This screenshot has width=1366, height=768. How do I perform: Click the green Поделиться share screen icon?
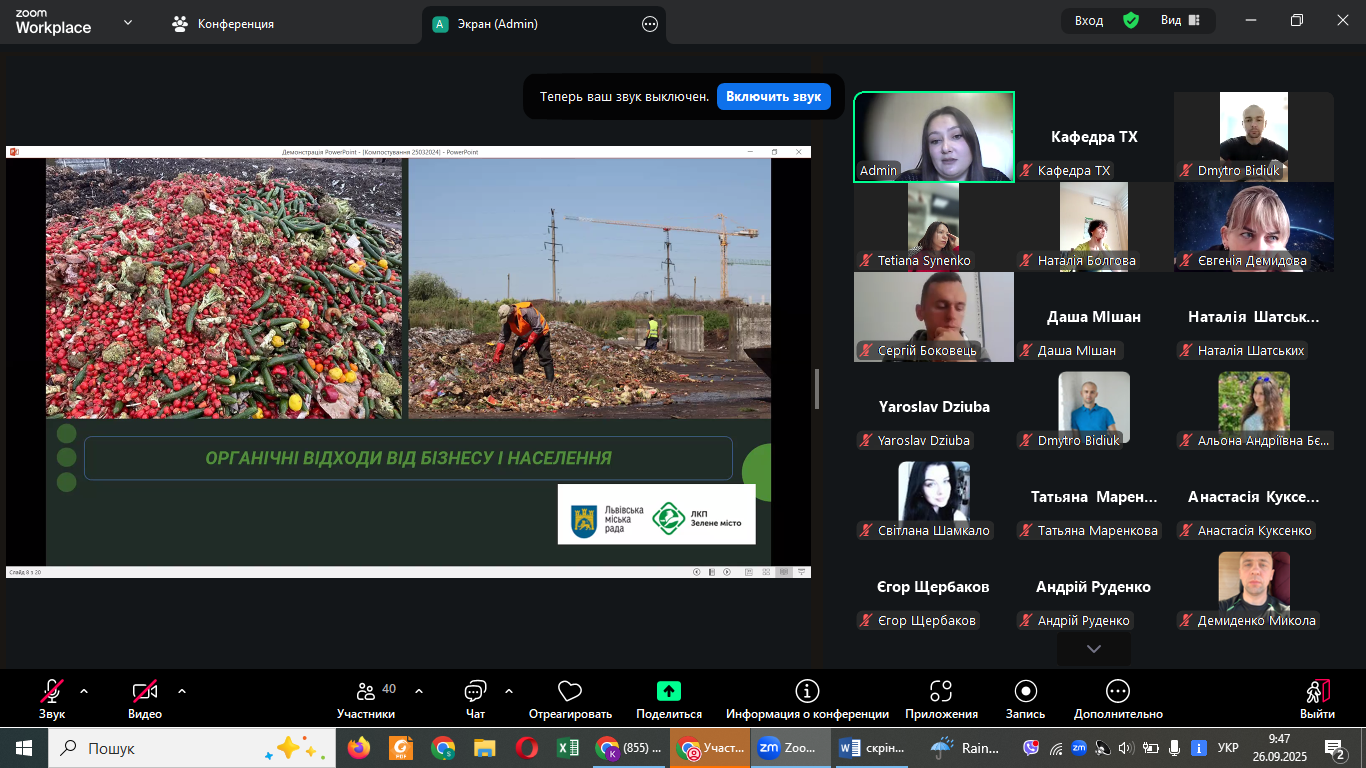pos(669,691)
